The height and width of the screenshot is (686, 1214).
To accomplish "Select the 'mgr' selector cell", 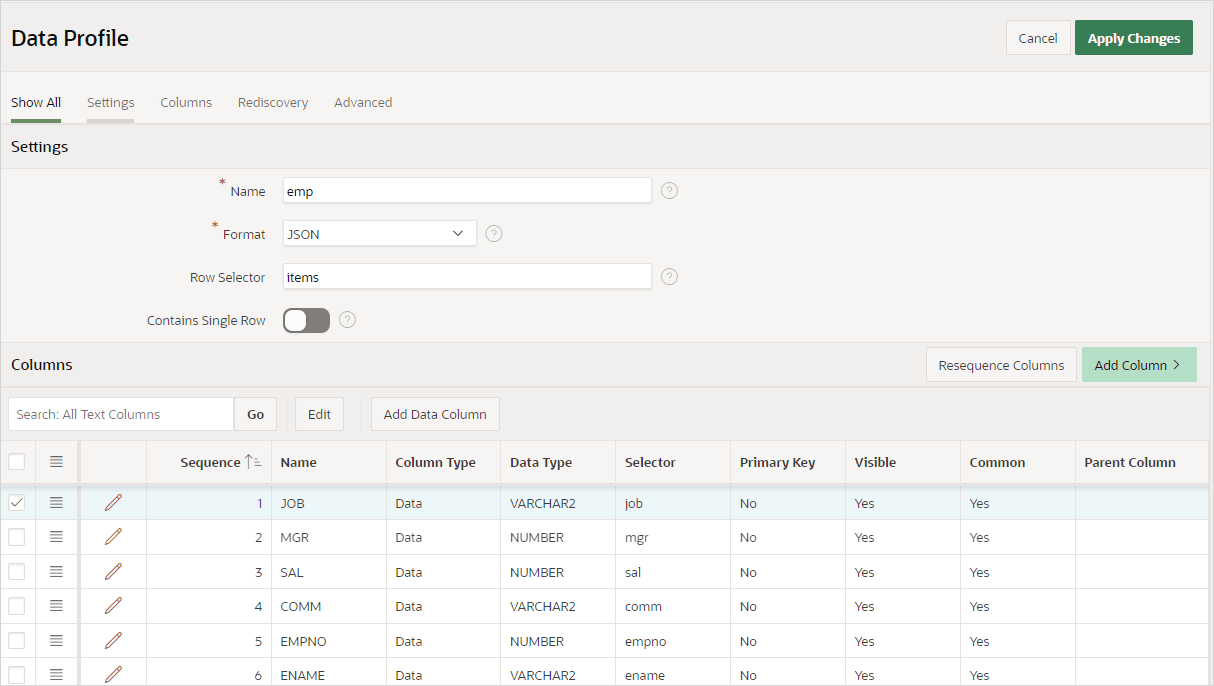I will pos(673,537).
